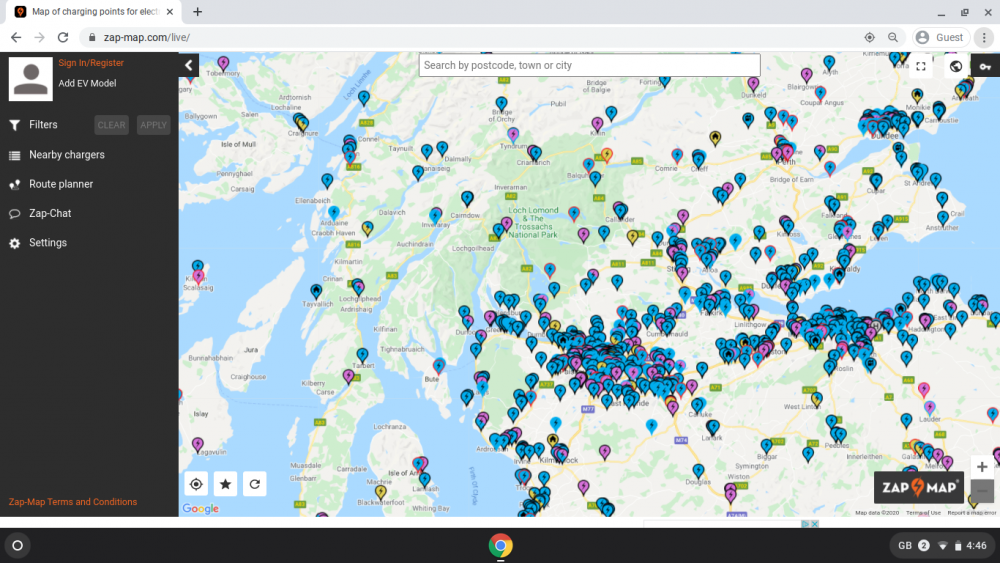1000x563 pixels.
Task: Open a new browser tab
Action: coord(198,11)
